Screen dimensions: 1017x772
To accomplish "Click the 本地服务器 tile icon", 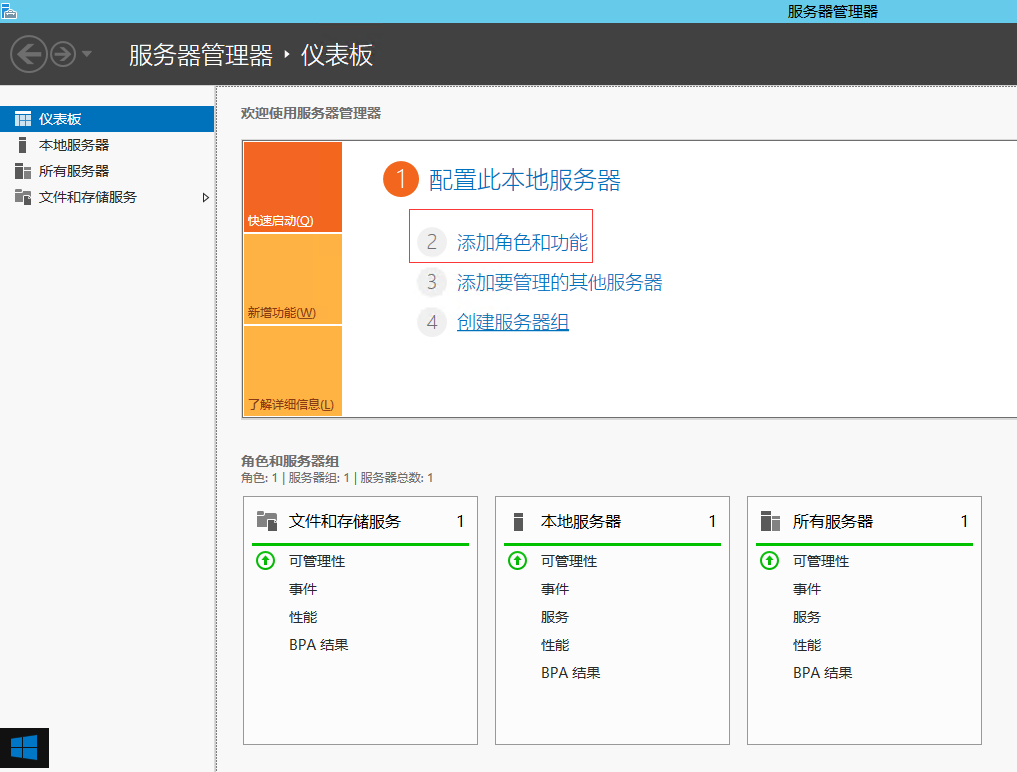I will coord(518,521).
